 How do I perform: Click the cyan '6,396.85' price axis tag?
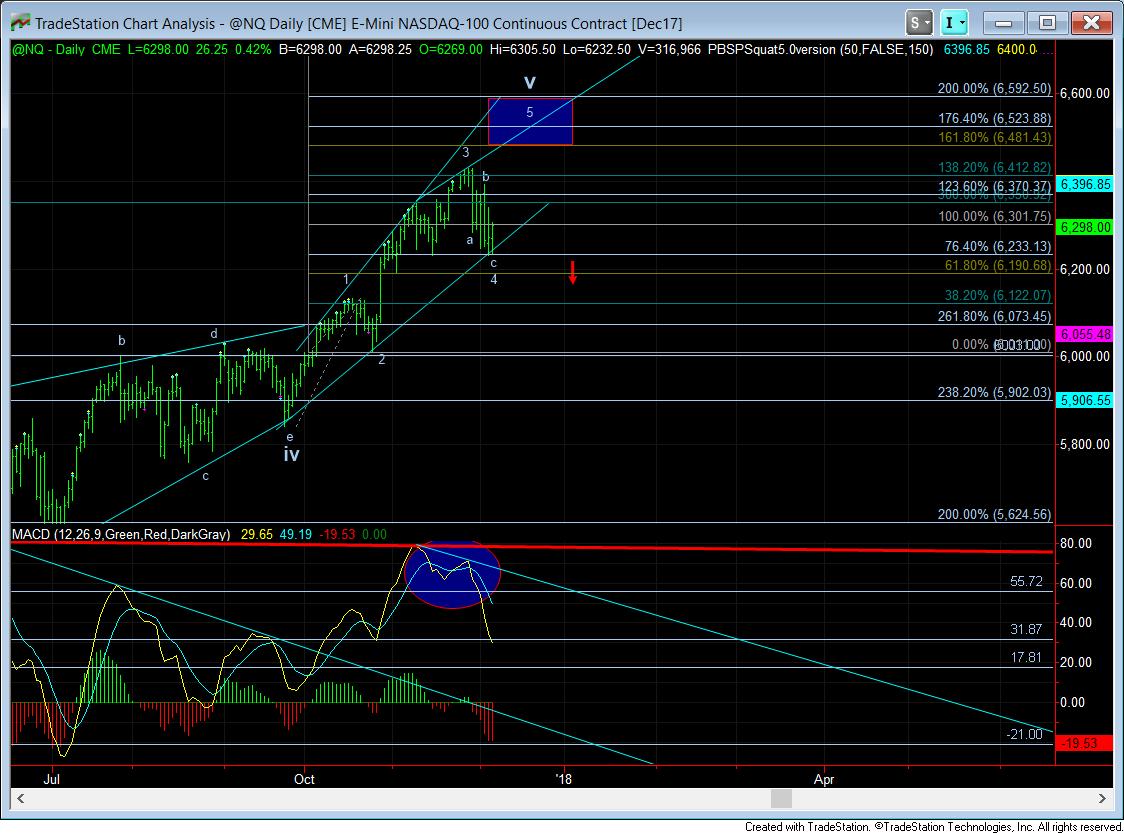tap(1085, 184)
